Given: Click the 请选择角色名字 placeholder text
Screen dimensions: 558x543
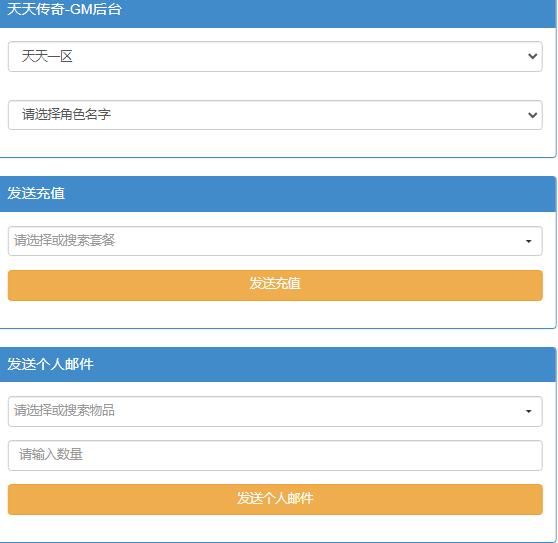Looking at the screenshot, I should click(x=66, y=115).
